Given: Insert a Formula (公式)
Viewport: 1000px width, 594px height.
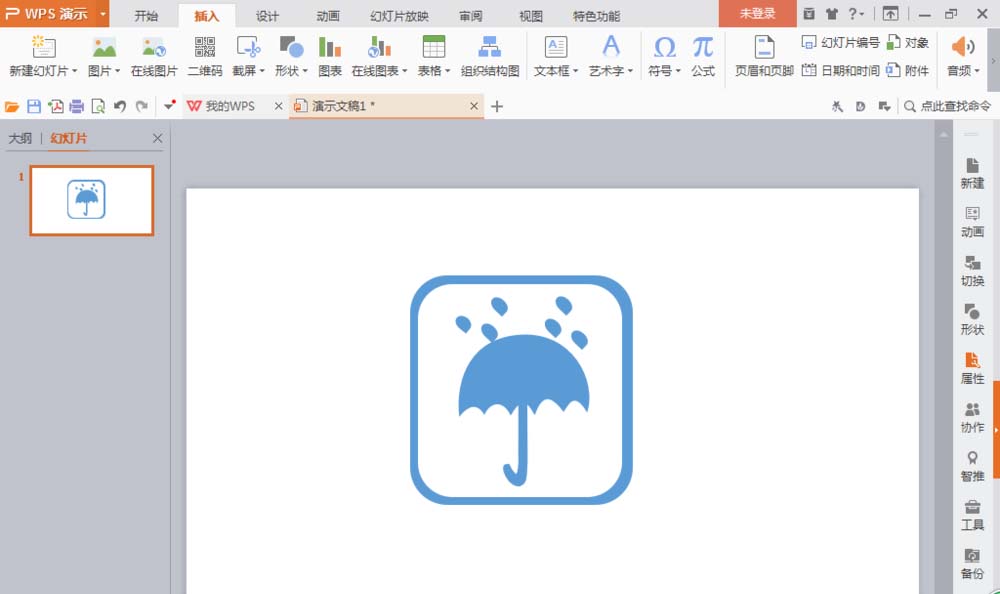Looking at the screenshot, I should (703, 56).
